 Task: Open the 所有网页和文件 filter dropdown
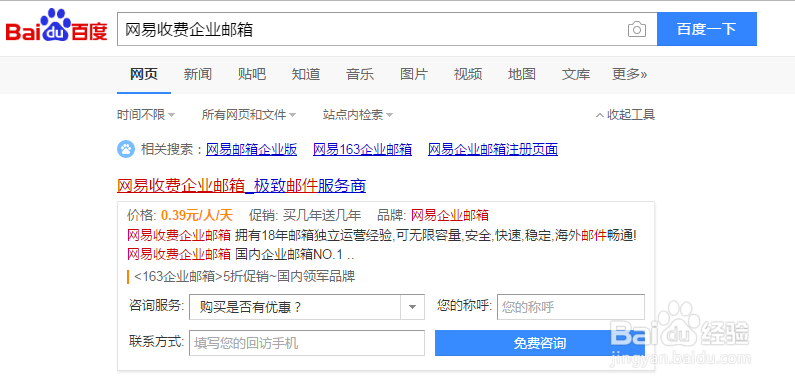tap(249, 115)
